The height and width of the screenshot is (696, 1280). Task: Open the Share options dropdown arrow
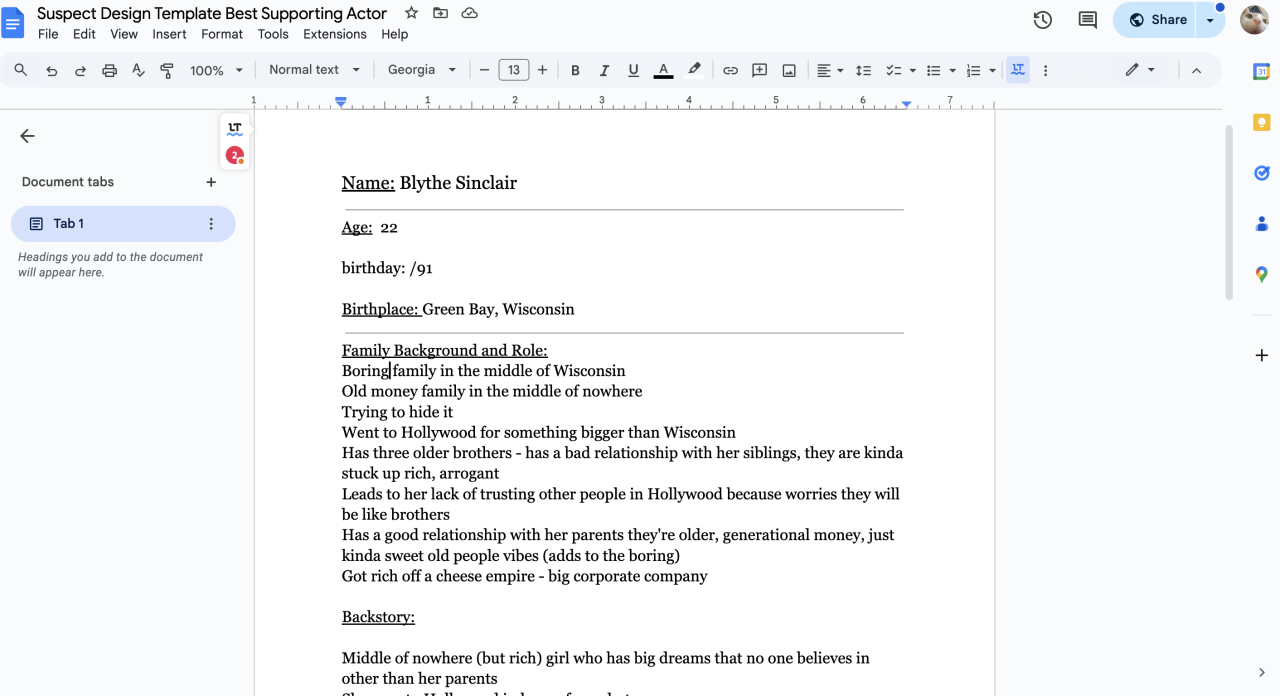tap(1210, 20)
